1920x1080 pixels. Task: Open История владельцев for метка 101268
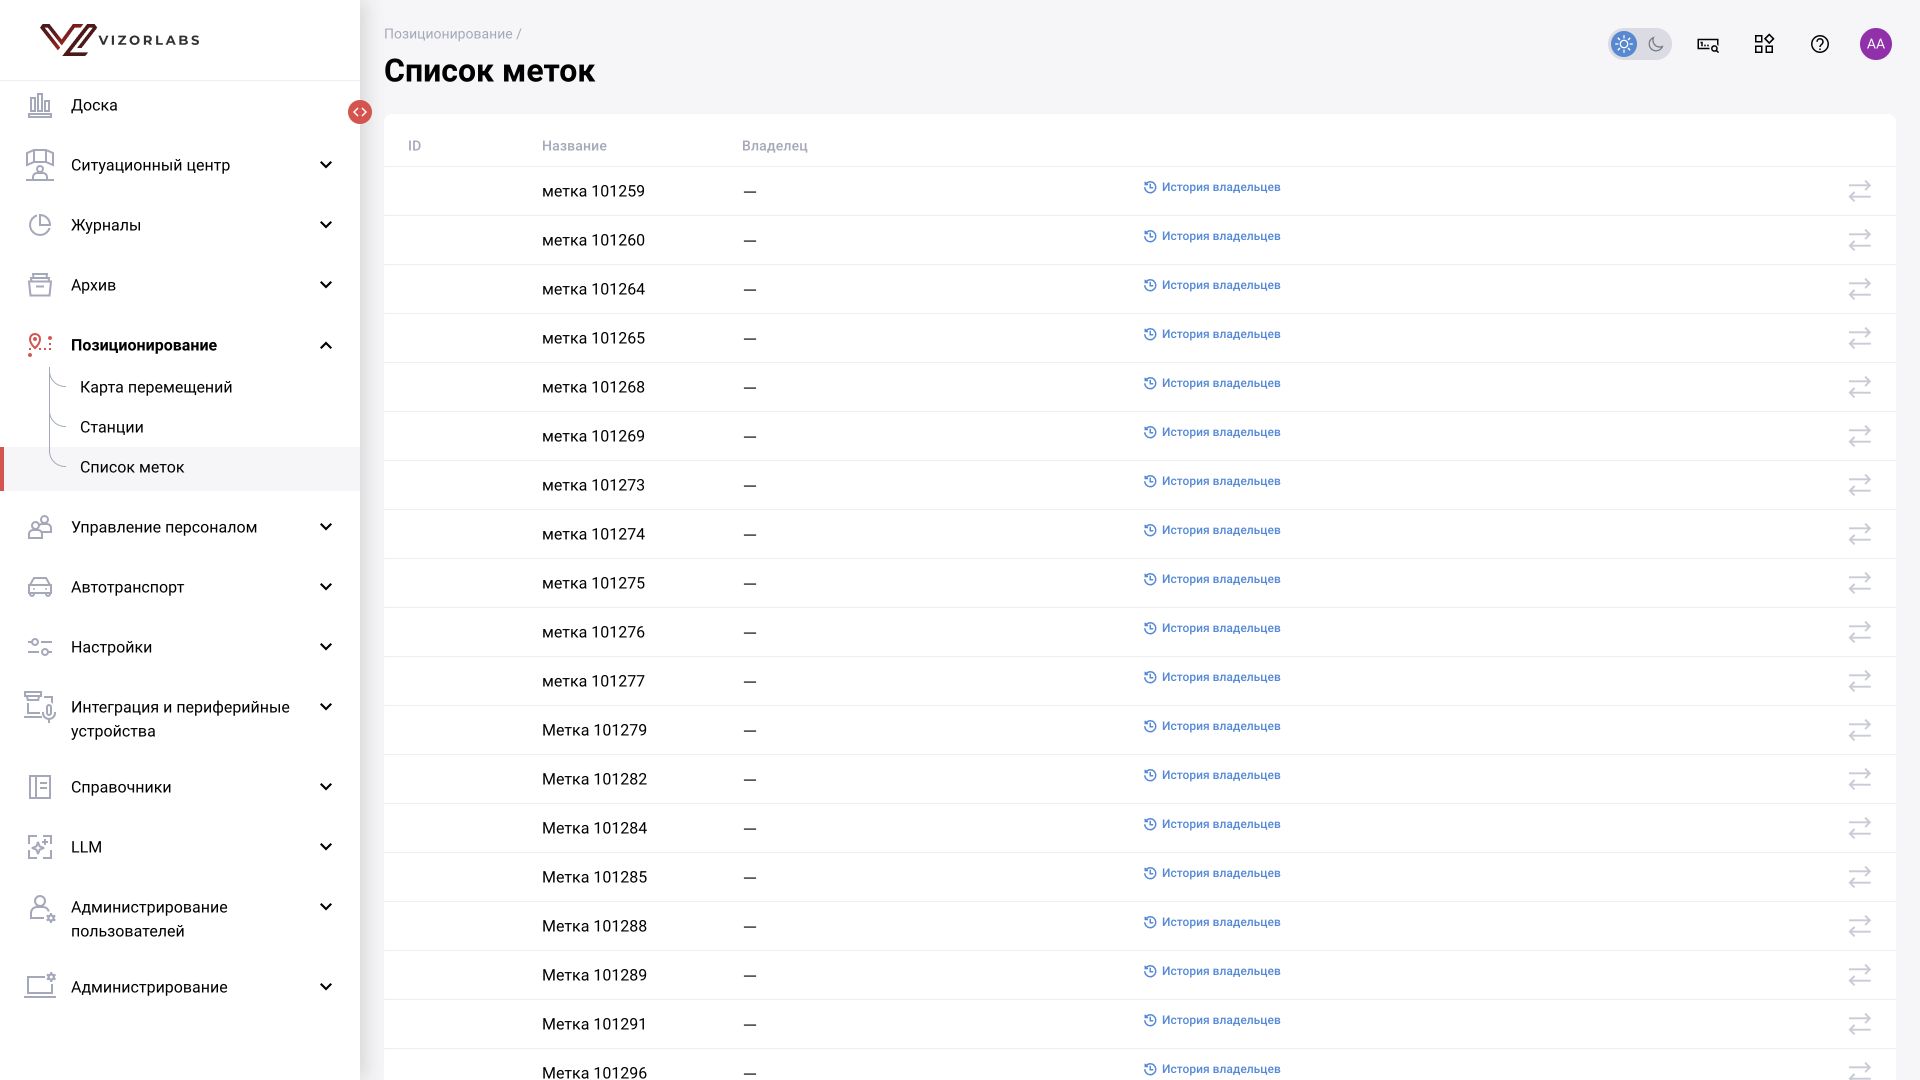pyautogui.click(x=1212, y=383)
